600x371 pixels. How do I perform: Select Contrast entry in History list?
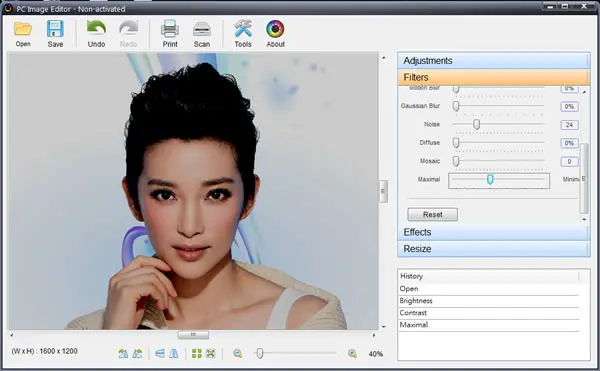coord(489,313)
